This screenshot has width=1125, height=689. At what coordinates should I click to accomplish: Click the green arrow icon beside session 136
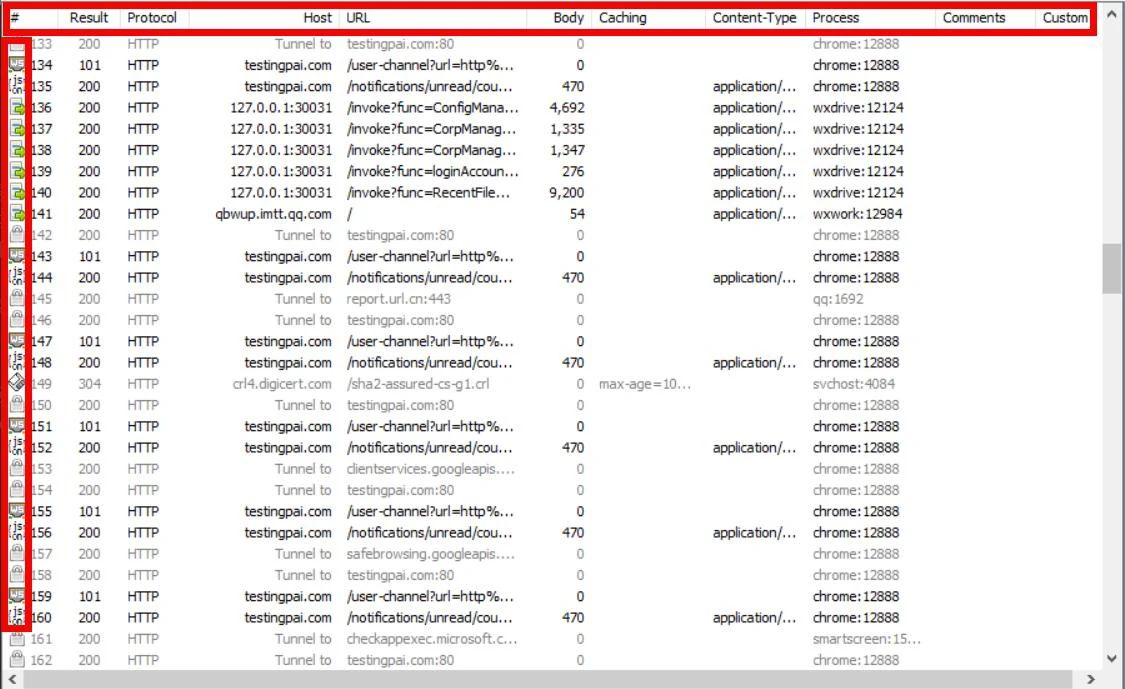click(14, 107)
